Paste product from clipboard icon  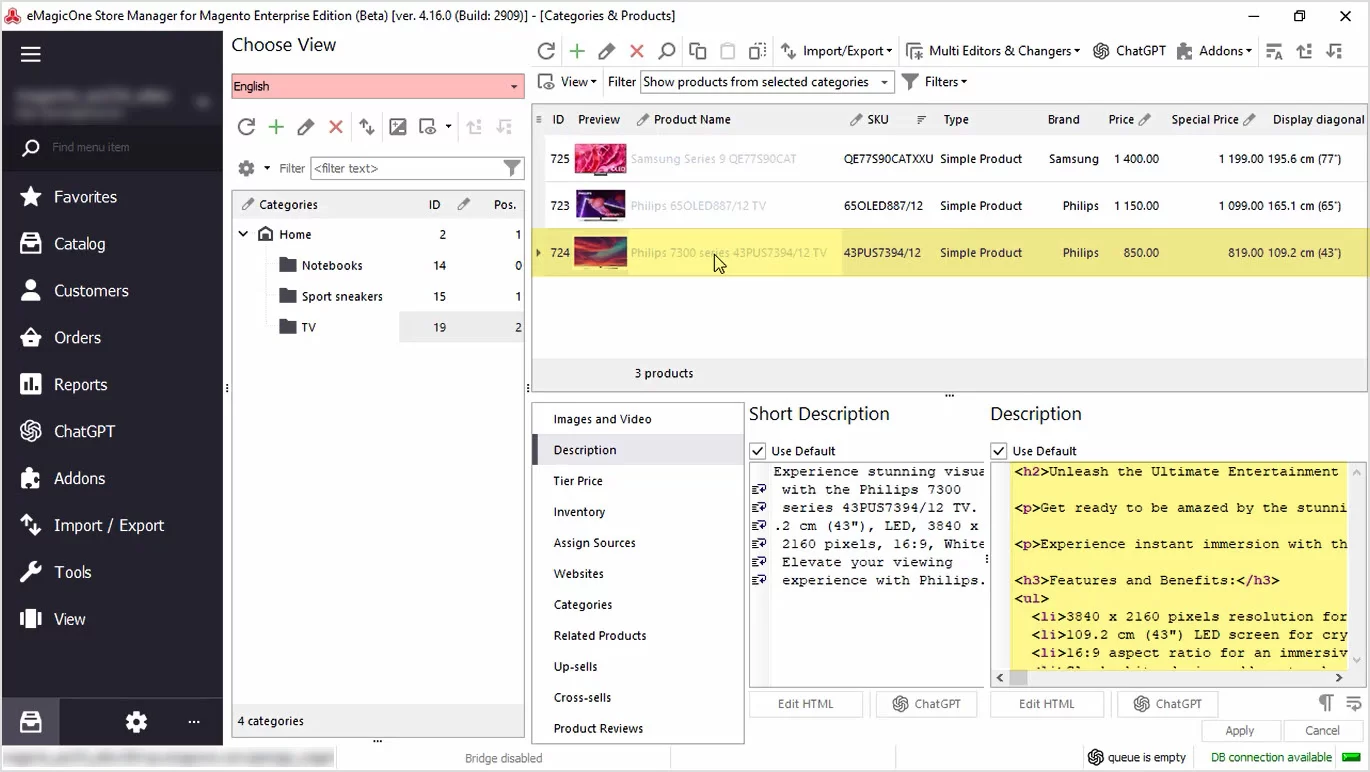728,51
